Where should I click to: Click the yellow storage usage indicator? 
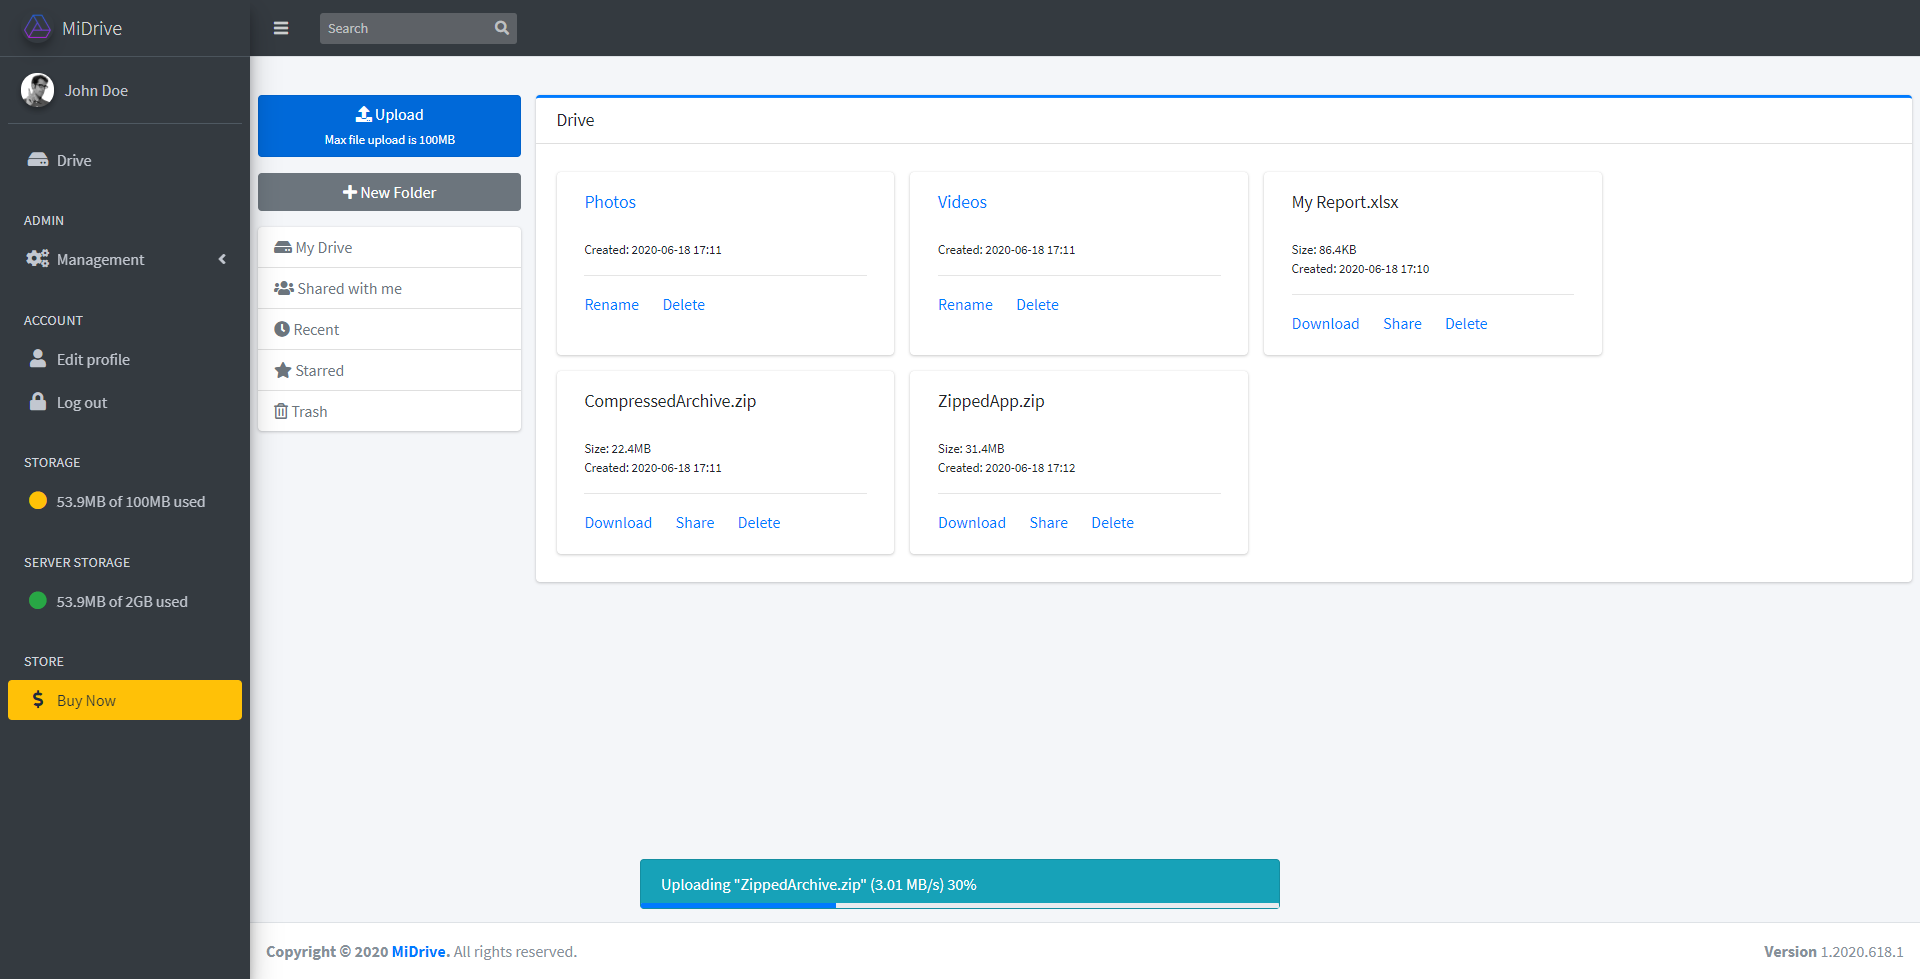[x=38, y=501]
